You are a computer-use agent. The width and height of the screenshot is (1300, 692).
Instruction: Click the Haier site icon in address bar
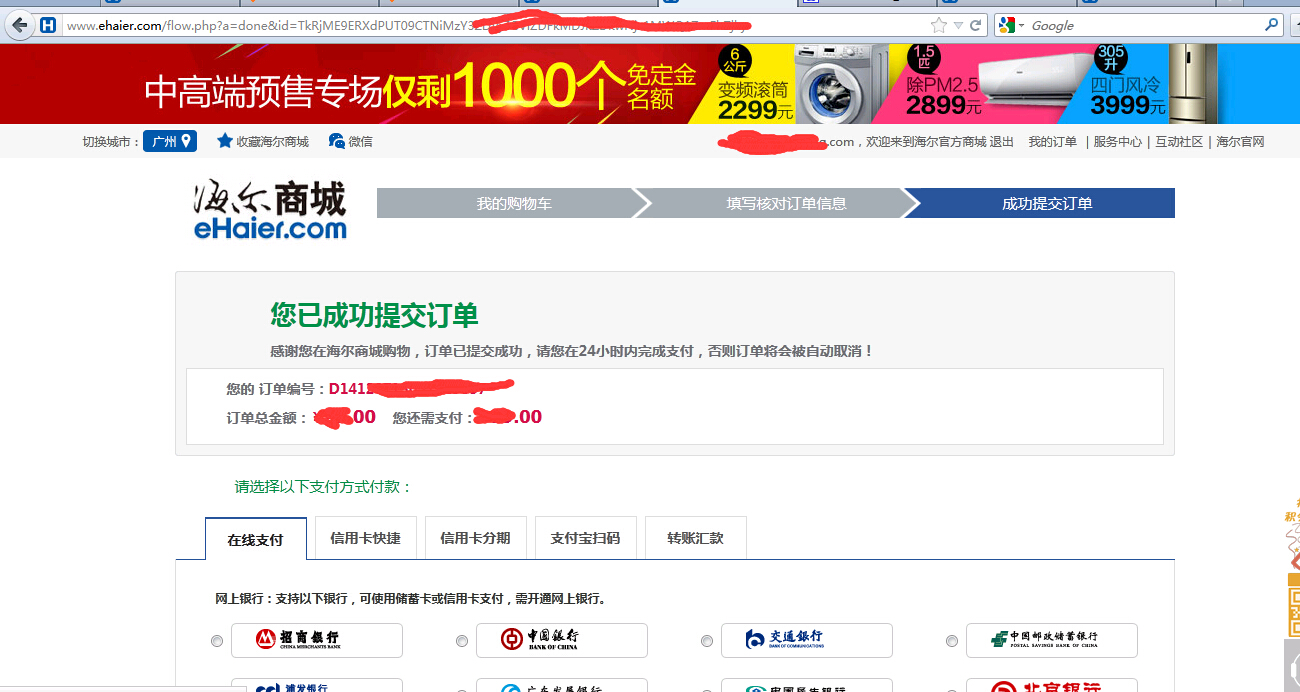(47, 25)
